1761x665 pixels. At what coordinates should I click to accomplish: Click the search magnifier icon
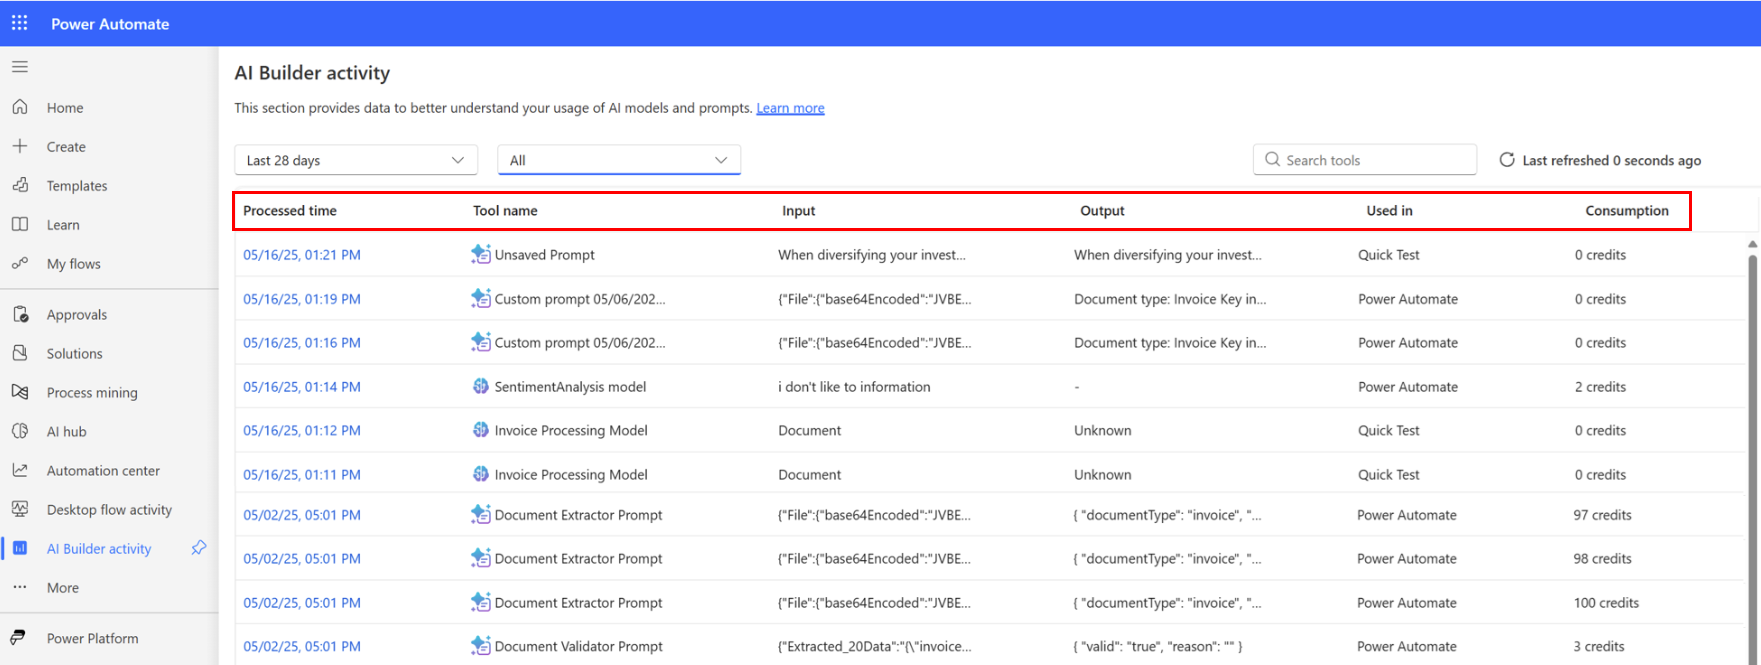(1272, 159)
